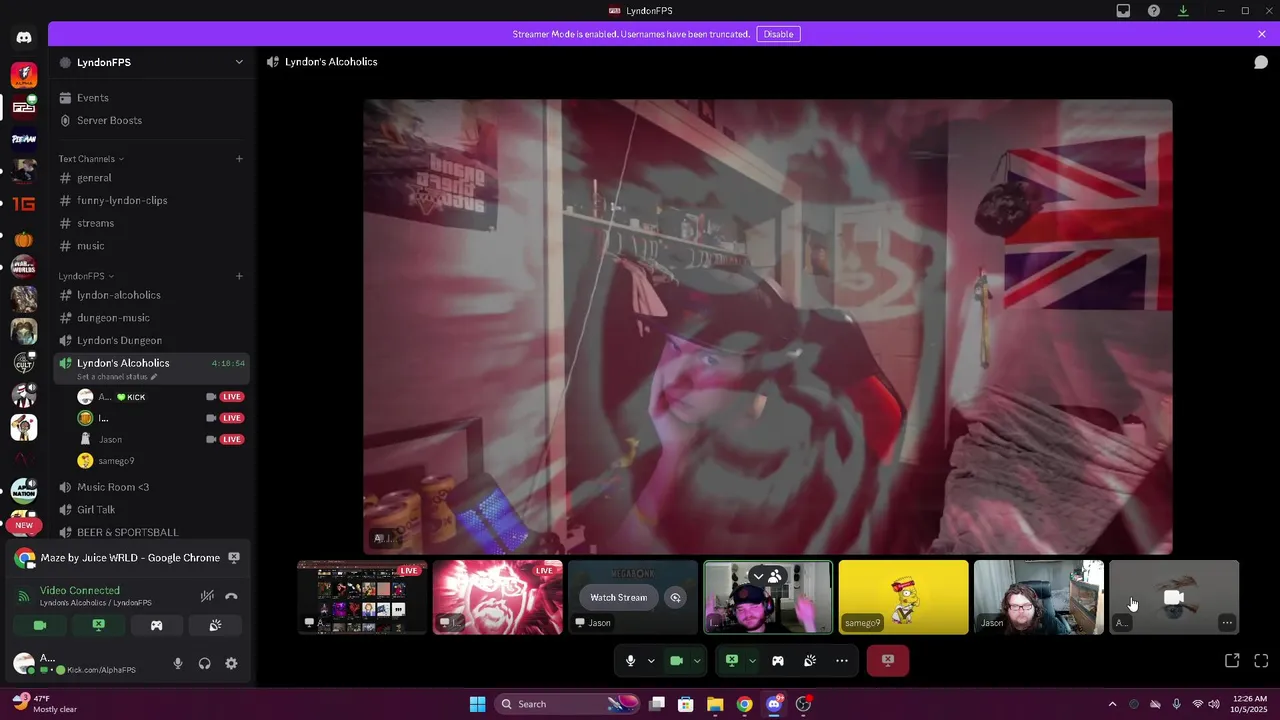Open the chat panel speech bubble icon
The width and height of the screenshot is (1280, 720).
click(x=1261, y=62)
